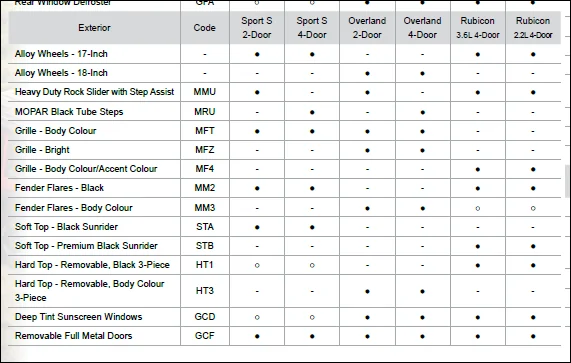Click the MFZ grille code
This screenshot has height=363, width=571.
tap(204, 150)
